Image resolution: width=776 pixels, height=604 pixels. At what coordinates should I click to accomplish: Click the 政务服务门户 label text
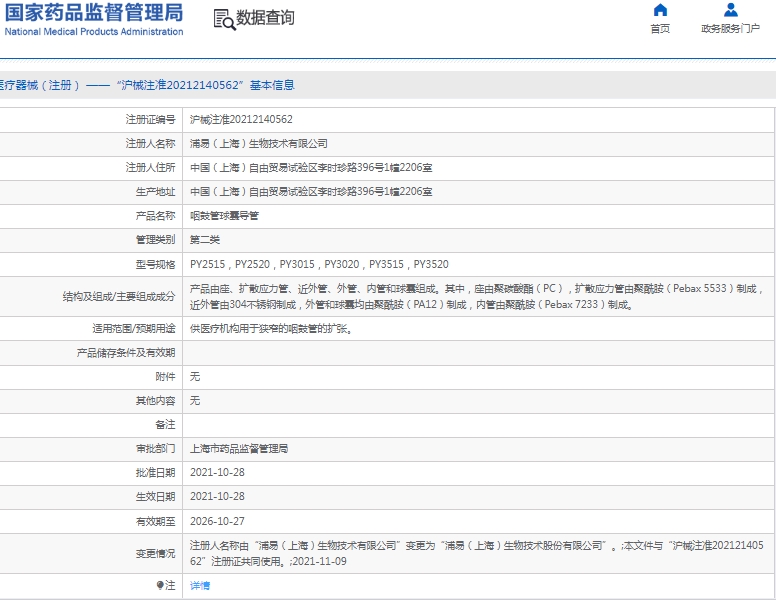pos(730,29)
